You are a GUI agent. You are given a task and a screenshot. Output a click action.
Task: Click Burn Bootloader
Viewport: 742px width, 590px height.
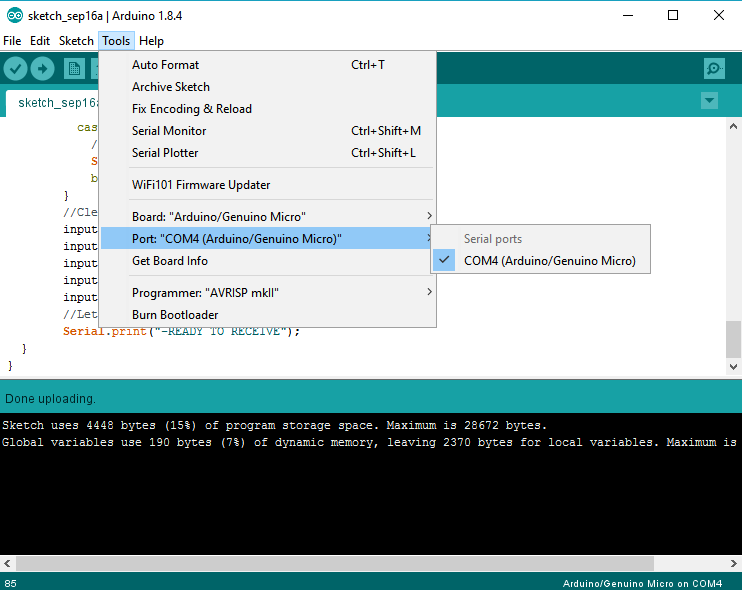[x=267, y=315]
